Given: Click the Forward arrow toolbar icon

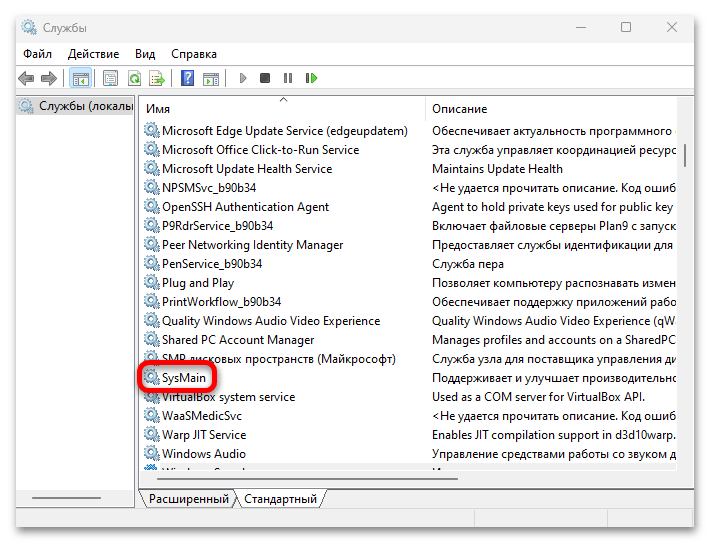Looking at the screenshot, I should click(x=49, y=78).
